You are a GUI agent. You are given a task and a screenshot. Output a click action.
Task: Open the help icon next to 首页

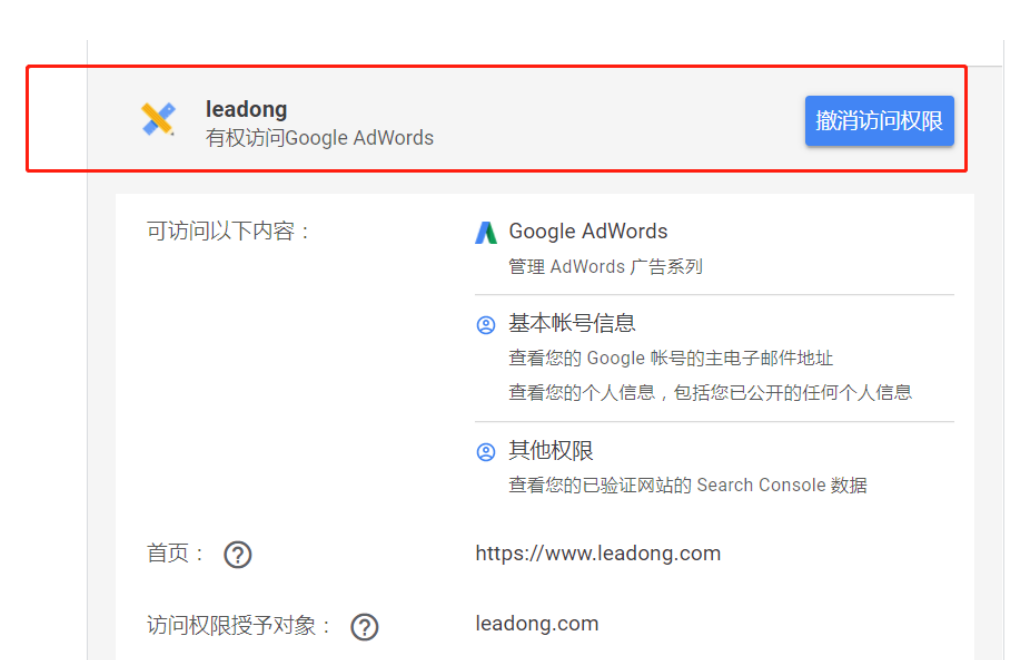click(237, 554)
